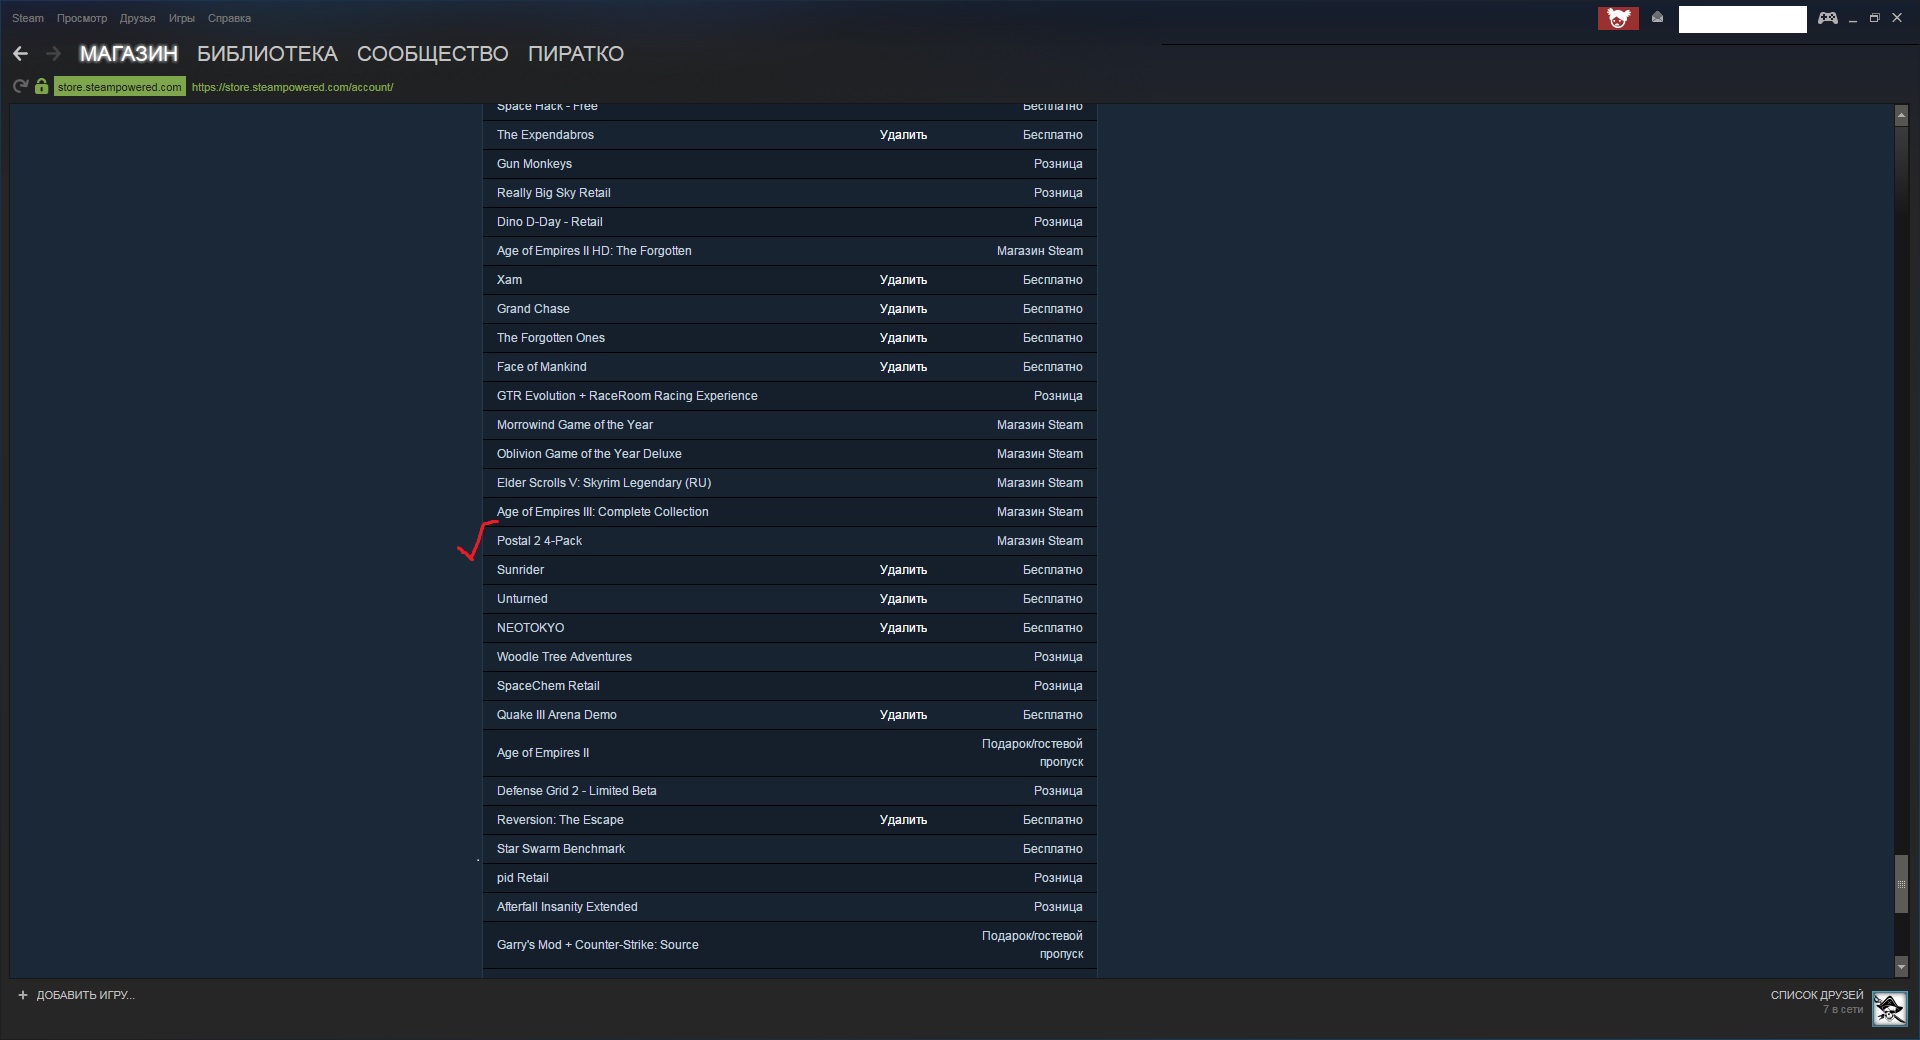Viewport: 1920px width, 1040px height.
Task: Select Age of Empires III: Complete Collection
Action: (602, 512)
